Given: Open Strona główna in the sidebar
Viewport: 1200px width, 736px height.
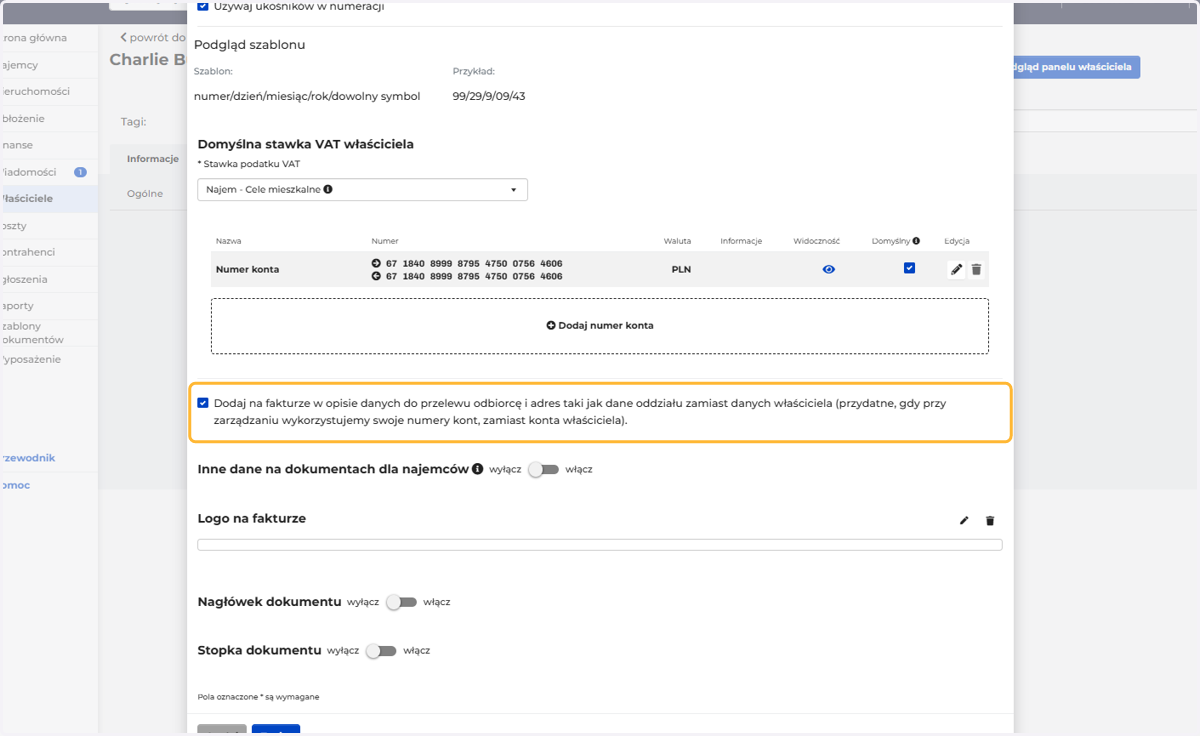Looking at the screenshot, I should click(49, 38).
